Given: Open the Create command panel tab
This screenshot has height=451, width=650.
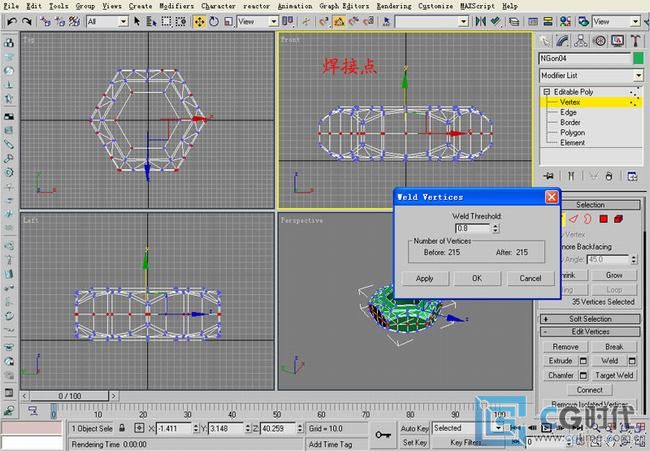Looking at the screenshot, I should coord(545,41).
